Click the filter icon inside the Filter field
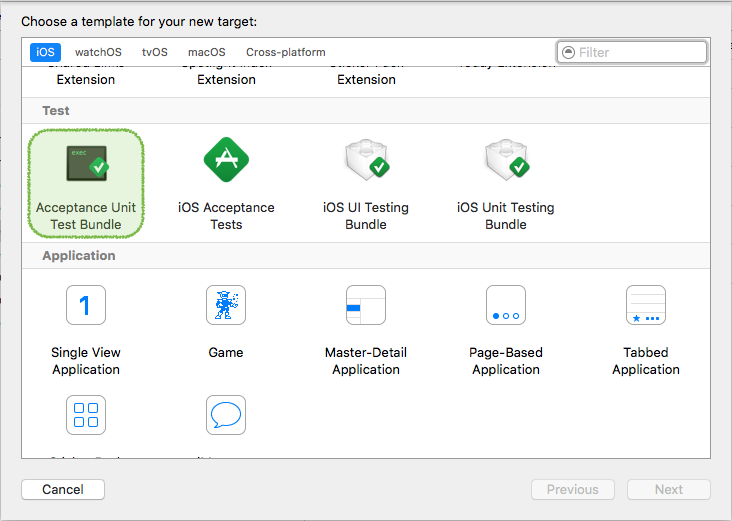Image resolution: width=732 pixels, height=521 pixels. [568, 52]
